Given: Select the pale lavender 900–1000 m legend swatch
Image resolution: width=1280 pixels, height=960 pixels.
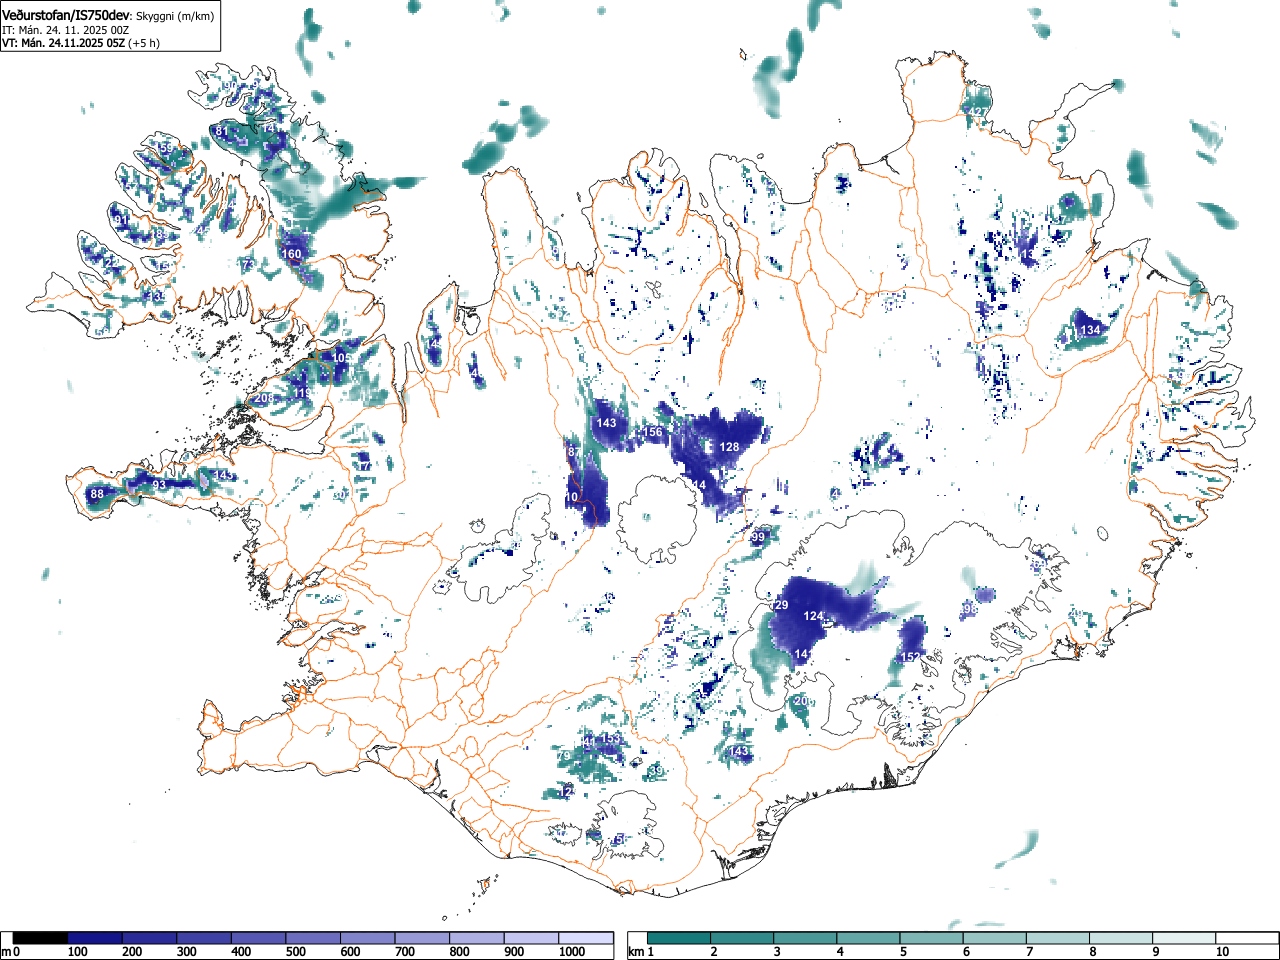Looking at the screenshot, I should click(x=531, y=938).
